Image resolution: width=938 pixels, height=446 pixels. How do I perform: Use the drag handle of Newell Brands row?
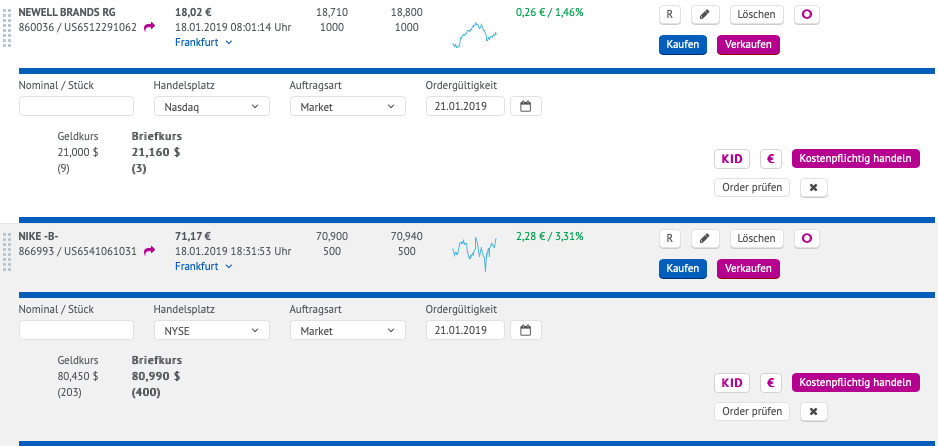click(7, 26)
